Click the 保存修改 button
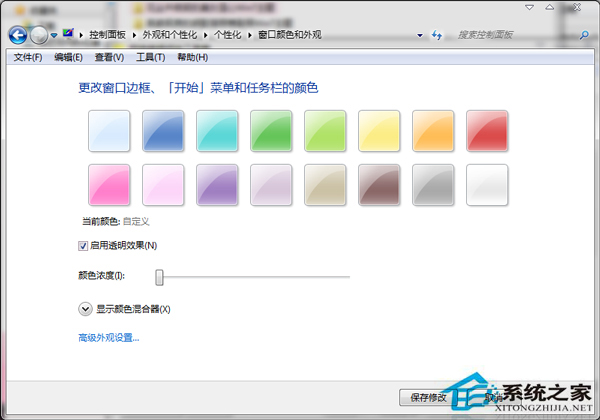This screenshot has width=600, height=420. (x=428, y=398)
